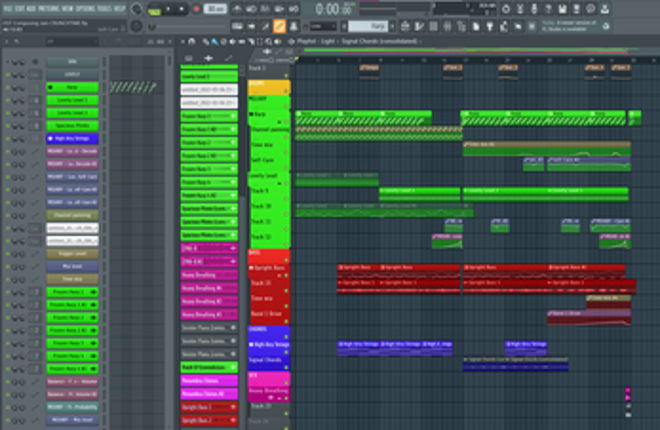Mute playlist Track 1 with its LED
Screen dimensions: 660x430
click(x=286, y=76)
